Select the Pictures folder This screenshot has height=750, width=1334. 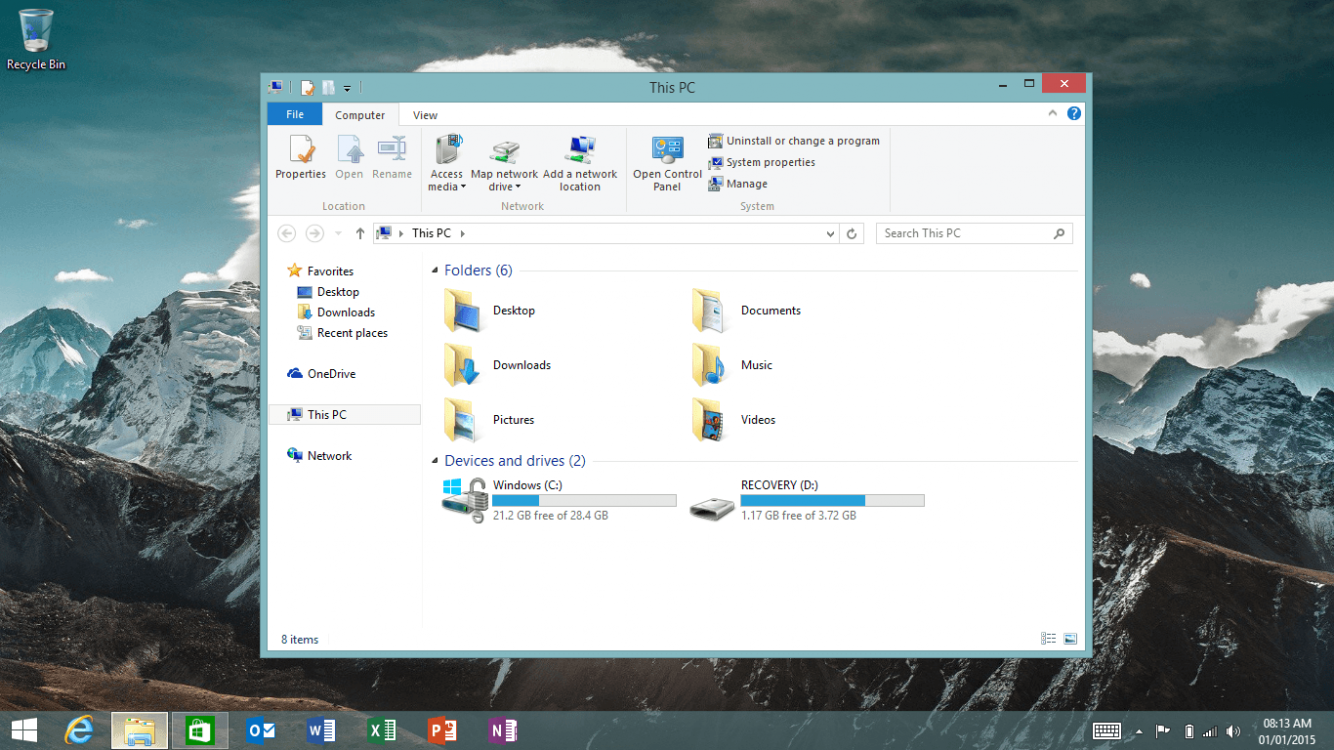coord(489,420)
